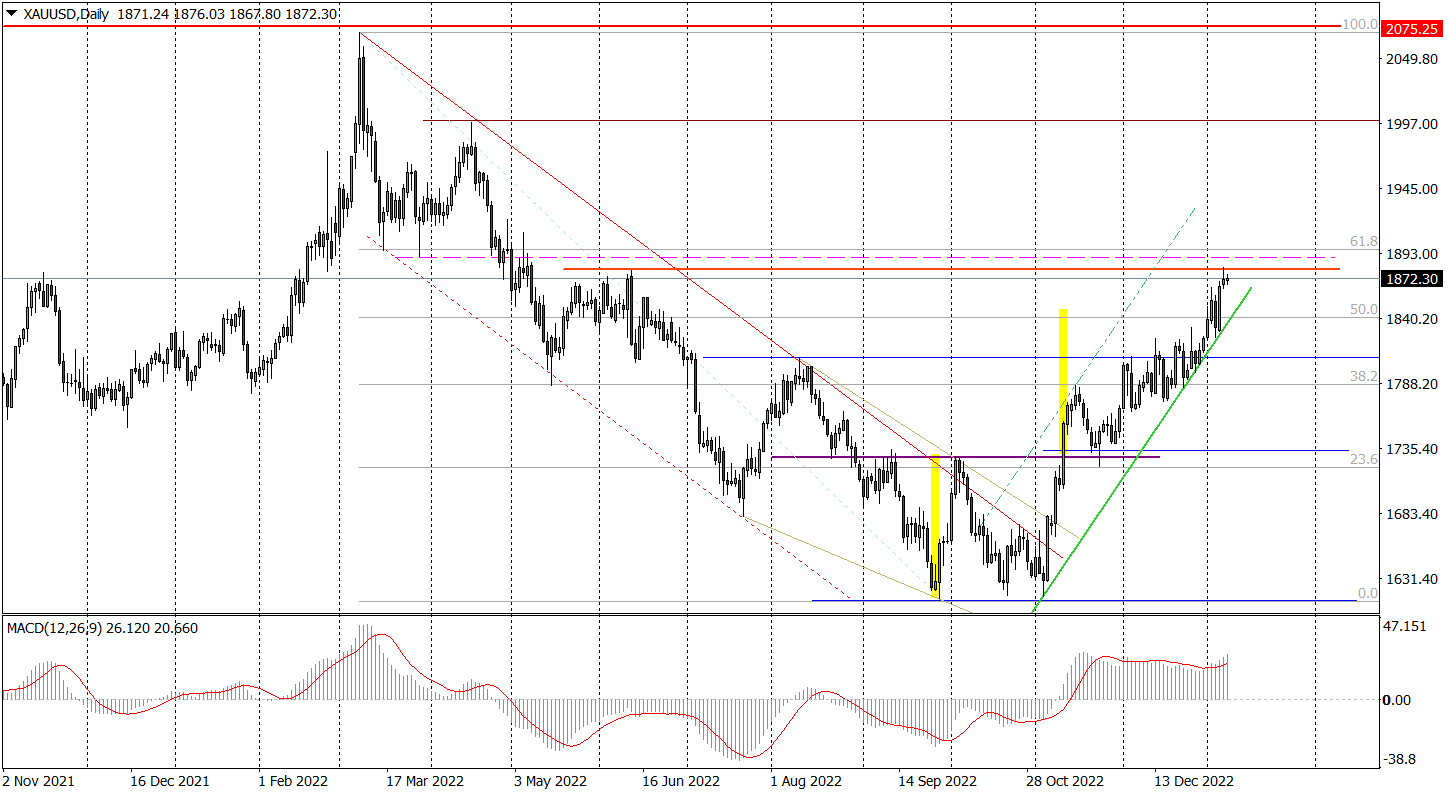The image size is (1451, 795).
Task: Click the 28 Oct 2022 date label
Action: pos(1065,780)
